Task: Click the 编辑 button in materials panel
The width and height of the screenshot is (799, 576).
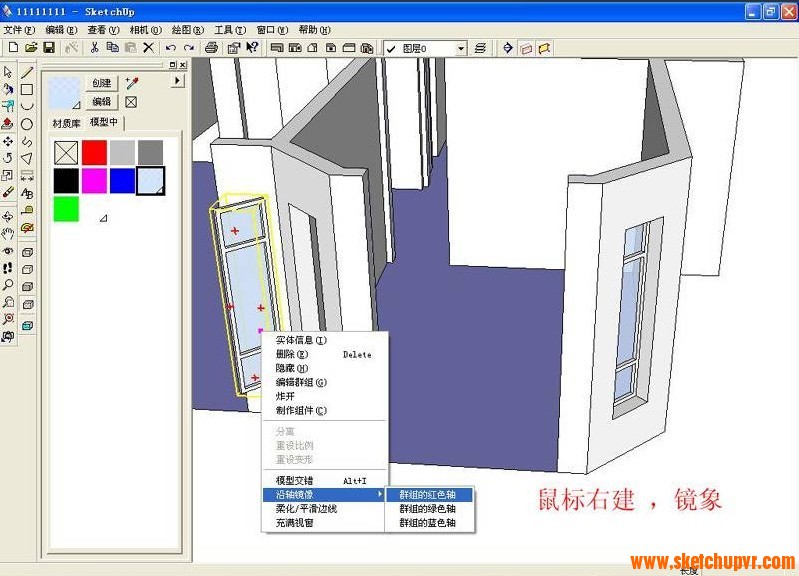Action: point(102,101)
